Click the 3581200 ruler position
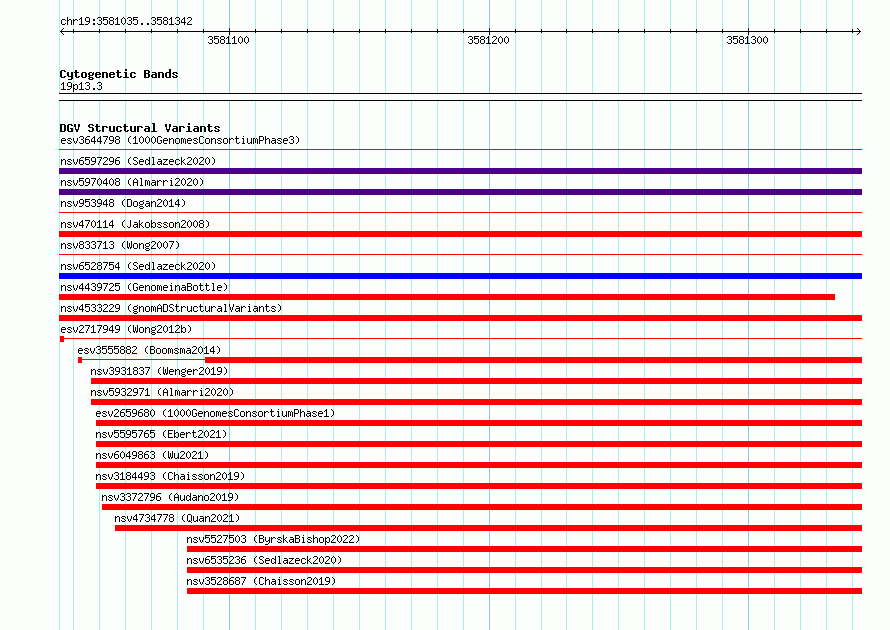 click(488, 40)
